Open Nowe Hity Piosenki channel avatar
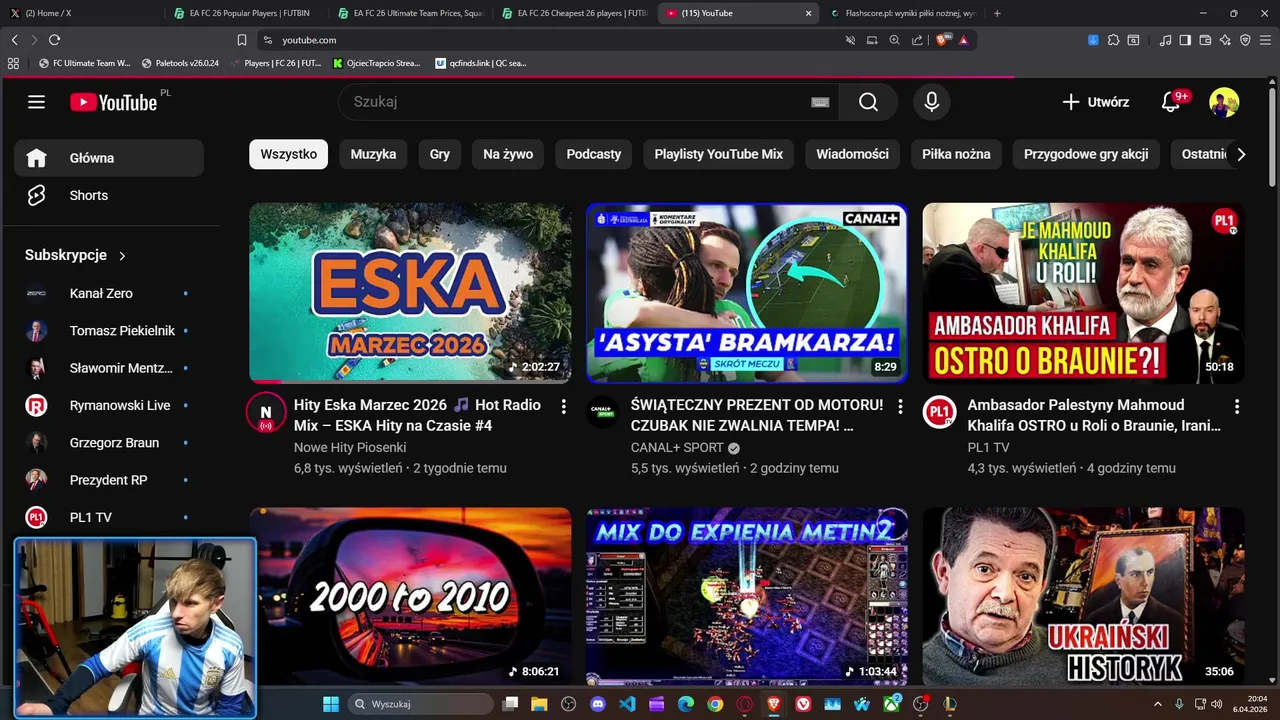The height and width of the screenshot is (720, 1280). 266,412
